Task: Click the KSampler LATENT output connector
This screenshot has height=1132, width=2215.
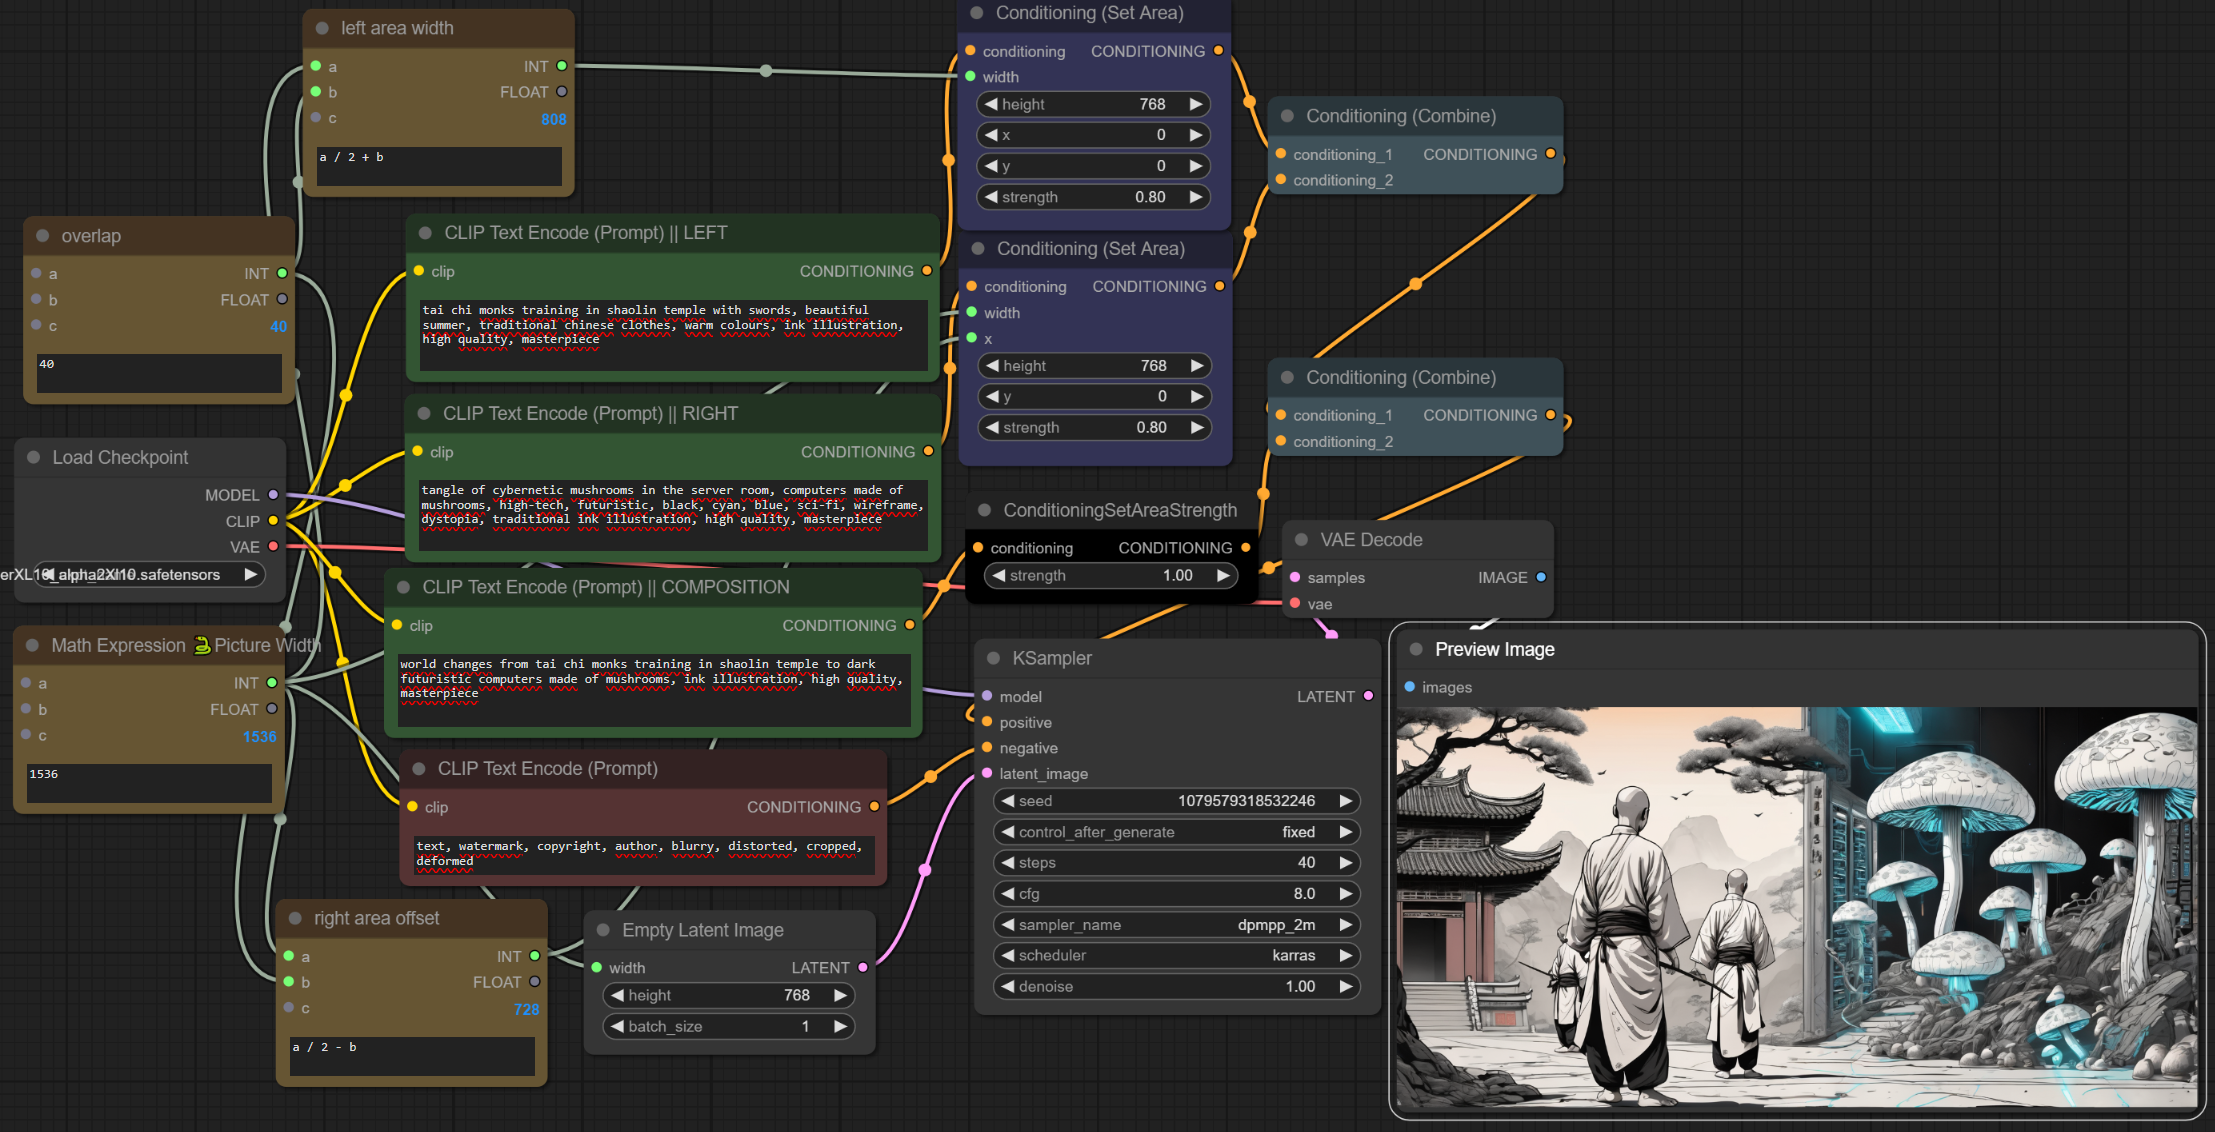Action: [x=1368, y=696]
